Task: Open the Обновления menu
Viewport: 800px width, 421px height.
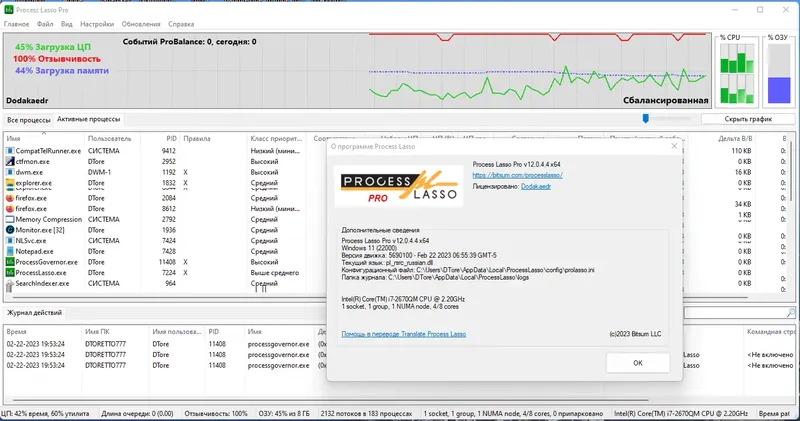Action: [141, 24]
